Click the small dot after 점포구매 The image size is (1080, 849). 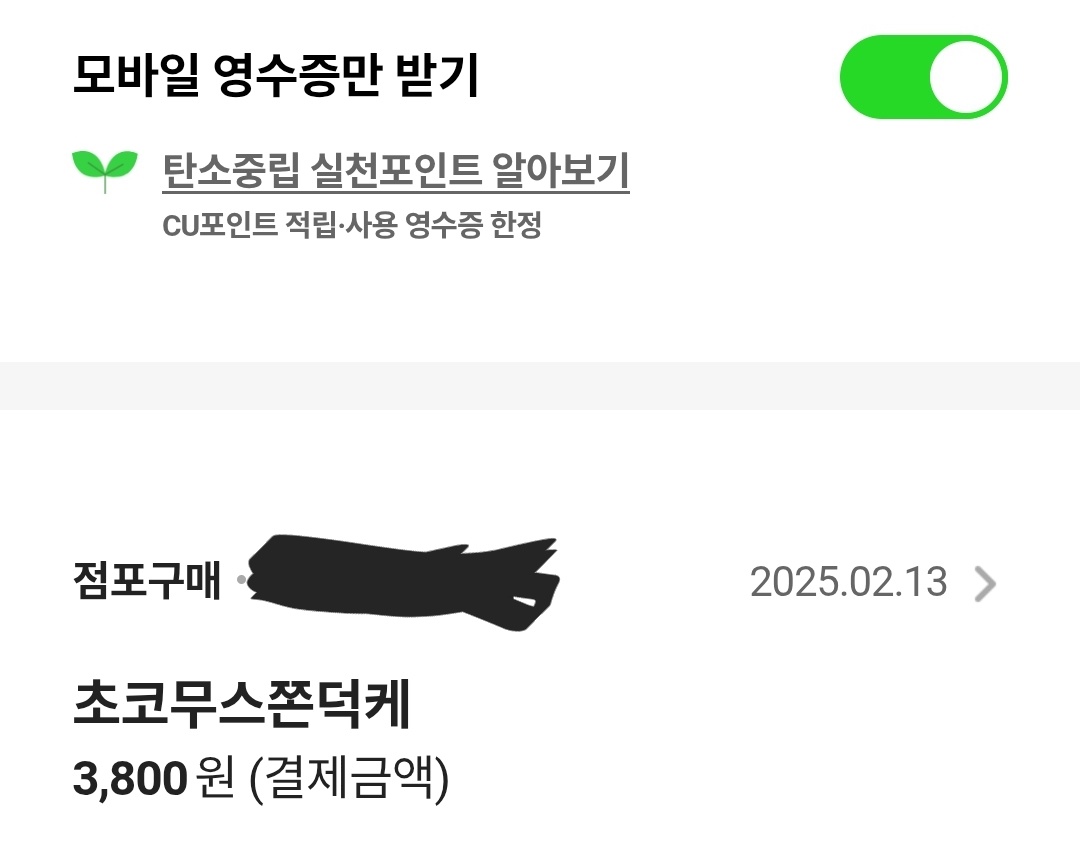240,581
